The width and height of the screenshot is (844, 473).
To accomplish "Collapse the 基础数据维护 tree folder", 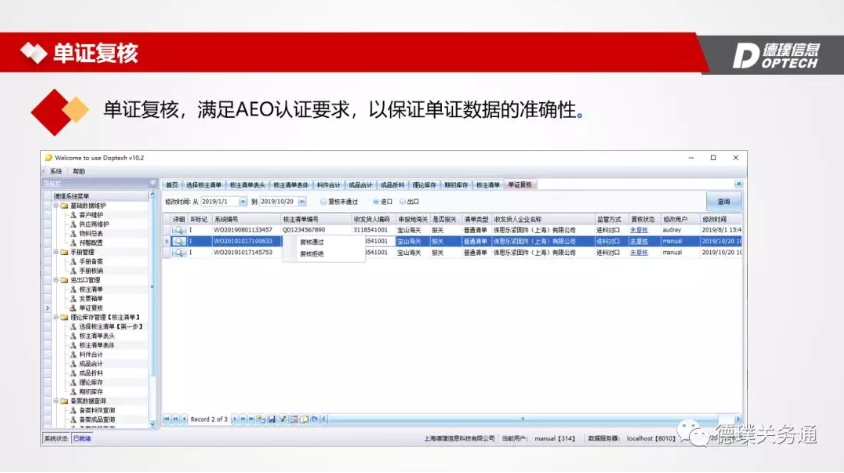I will pos(55,205).
